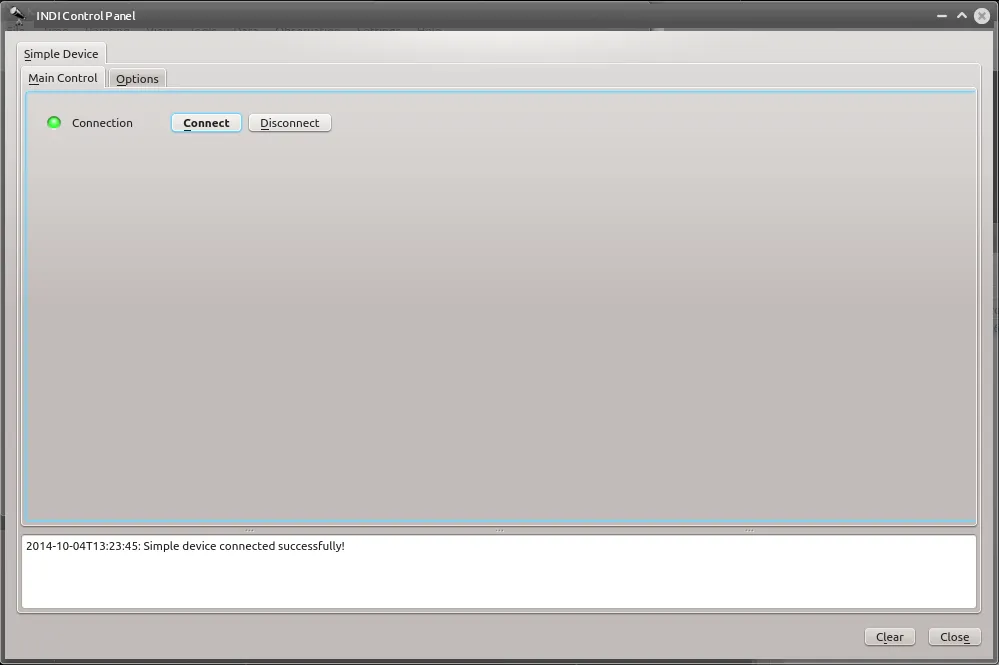Image resolution: width=999 pixels, height=665 pixels.
Task: Click the log message text area
Action: (x=499, y=571)
